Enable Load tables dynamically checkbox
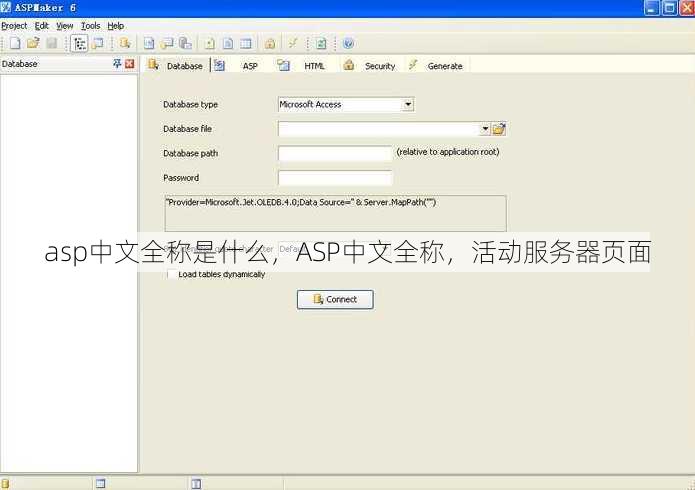695x490 pixels. (171, 274)
